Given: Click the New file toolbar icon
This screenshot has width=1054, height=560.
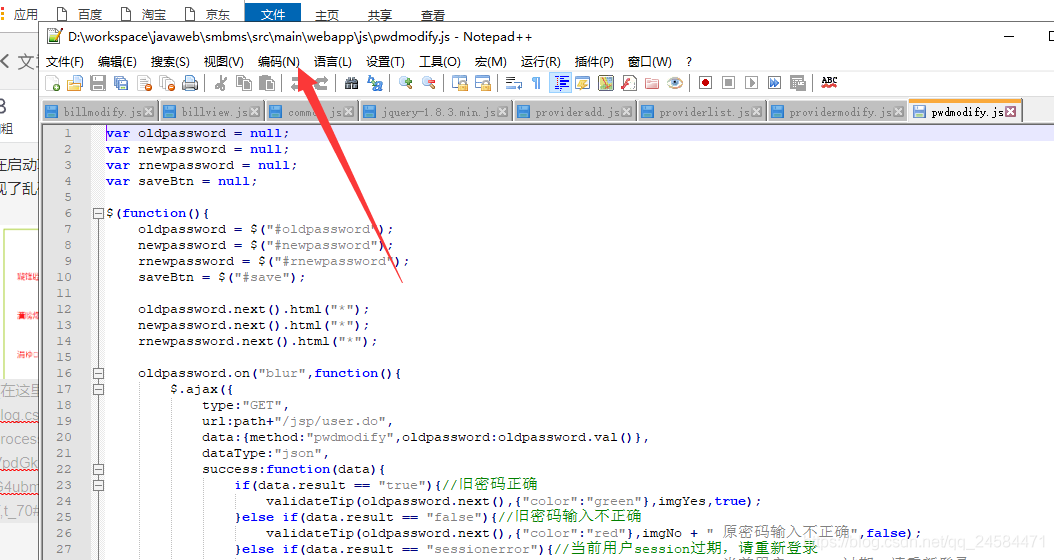Looking at the screenshot, I should [53, 83].
